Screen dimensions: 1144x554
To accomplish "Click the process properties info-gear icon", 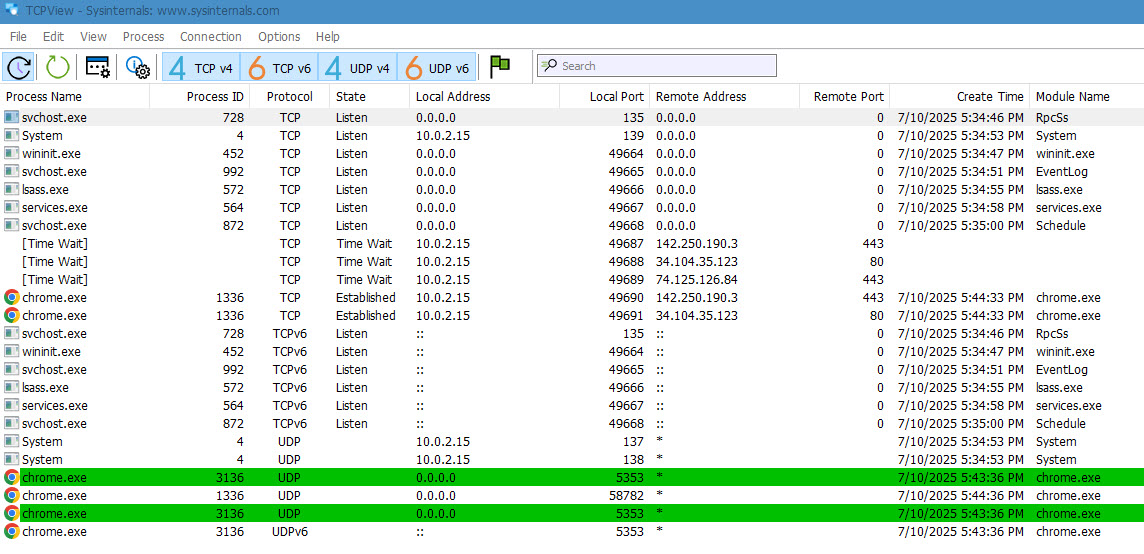I will click(x=137, y=67).
